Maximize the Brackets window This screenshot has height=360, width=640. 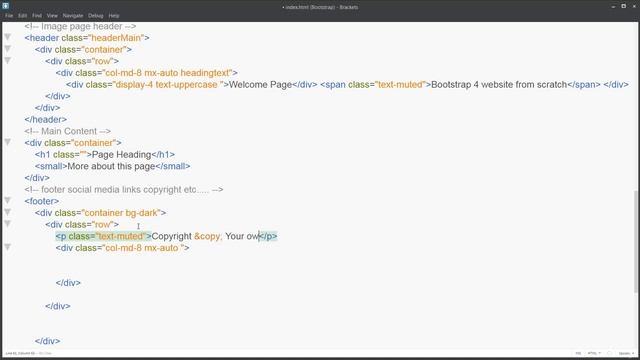pos(624,6)
